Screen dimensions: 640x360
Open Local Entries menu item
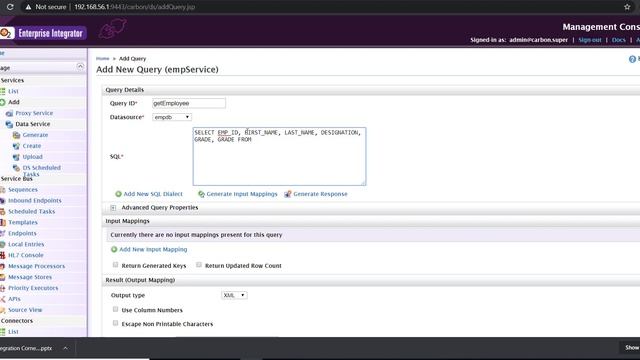pyautogui.click(x=26, y=244)
